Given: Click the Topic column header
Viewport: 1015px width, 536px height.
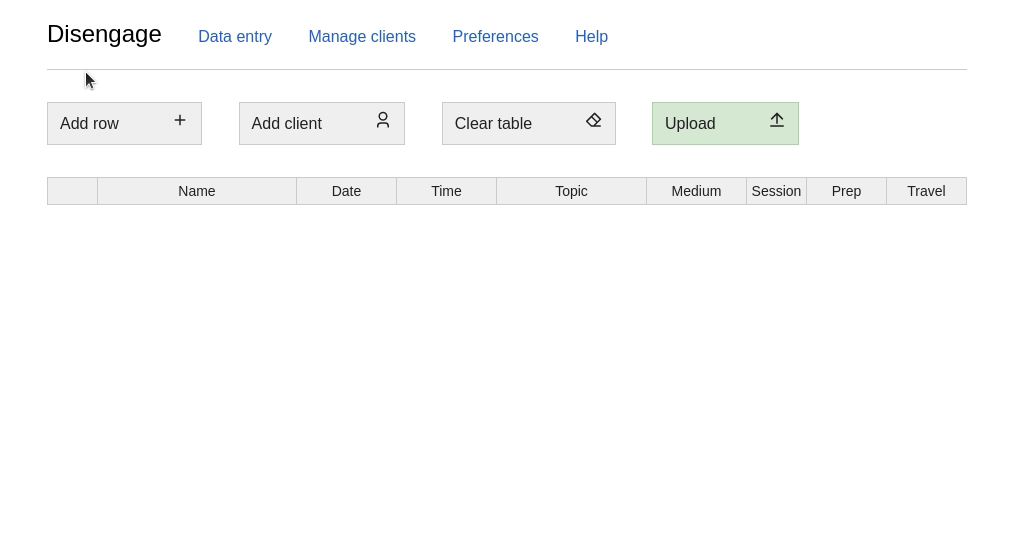Looking at the screenshot, I should (x=571, y=191).
